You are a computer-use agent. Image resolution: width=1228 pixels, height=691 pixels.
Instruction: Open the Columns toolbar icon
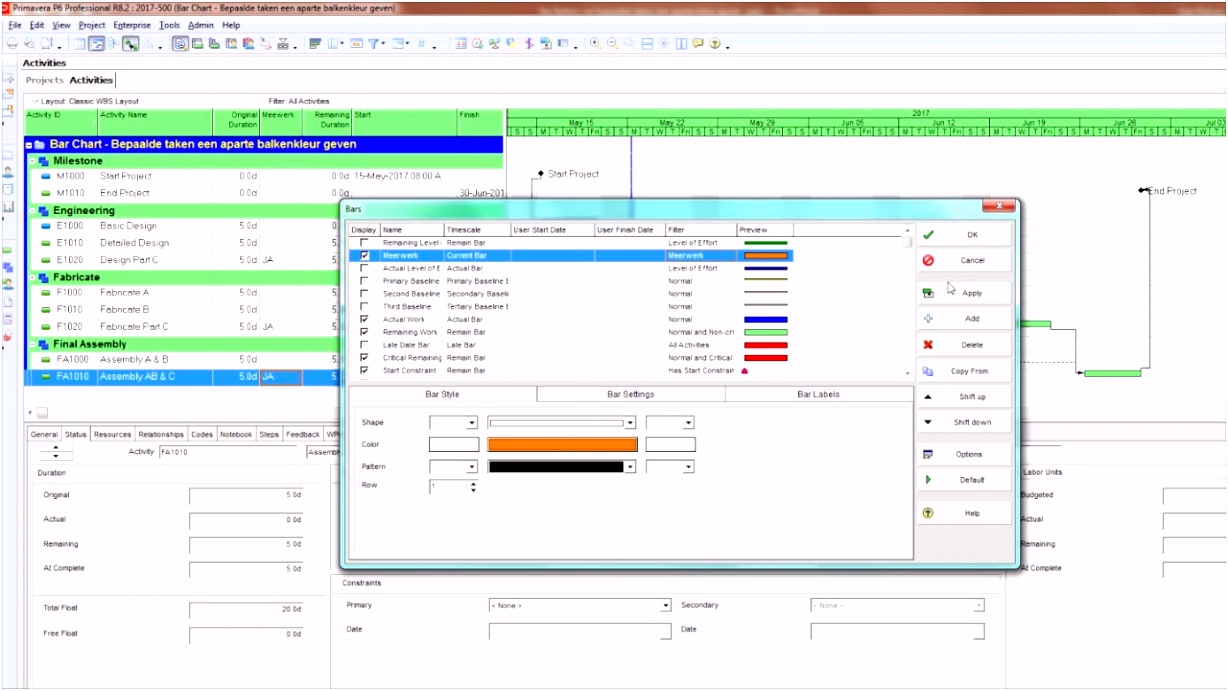tap(332, 44)
